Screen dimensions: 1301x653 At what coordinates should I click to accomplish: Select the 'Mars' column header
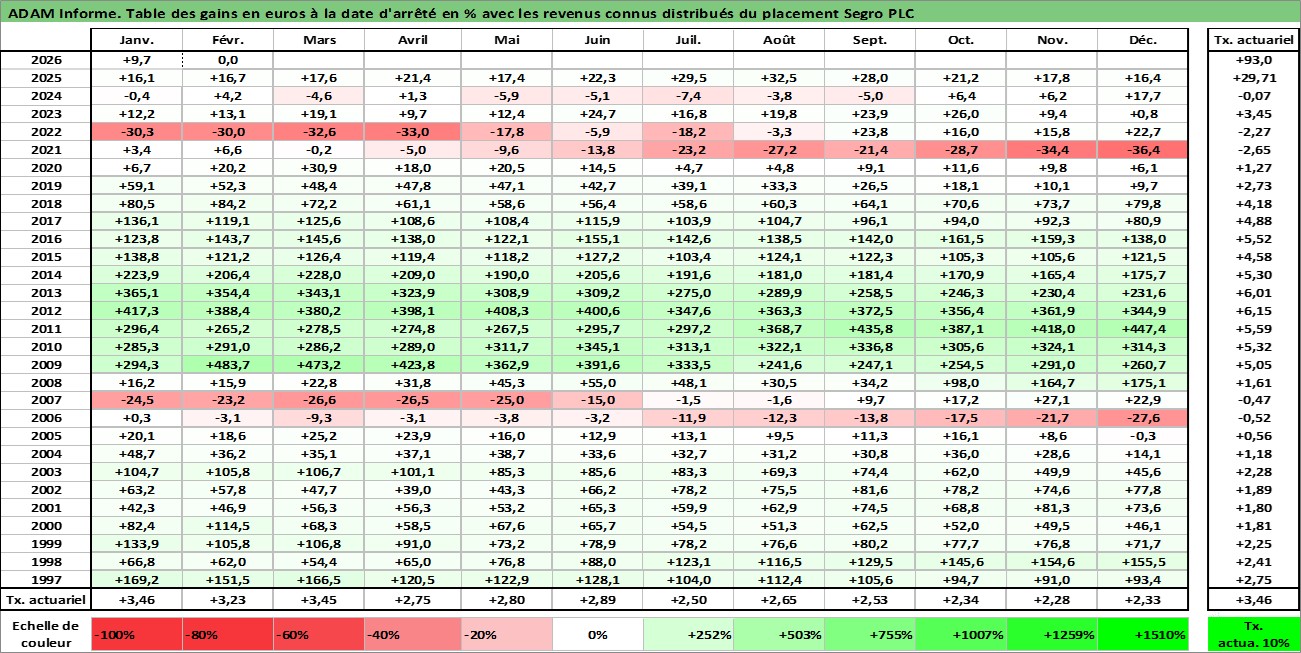coord(317,40)
